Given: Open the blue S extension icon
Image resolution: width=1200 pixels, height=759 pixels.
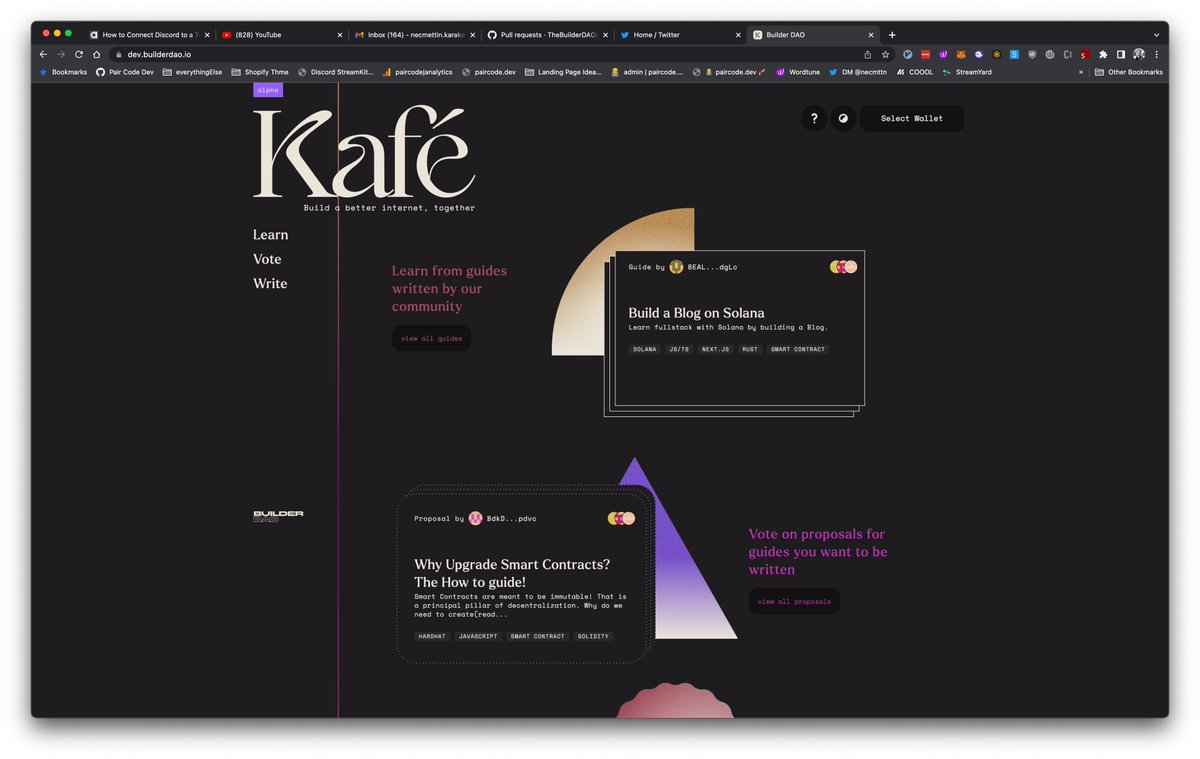Looking at the screenshot, I should coord(1014,54).
